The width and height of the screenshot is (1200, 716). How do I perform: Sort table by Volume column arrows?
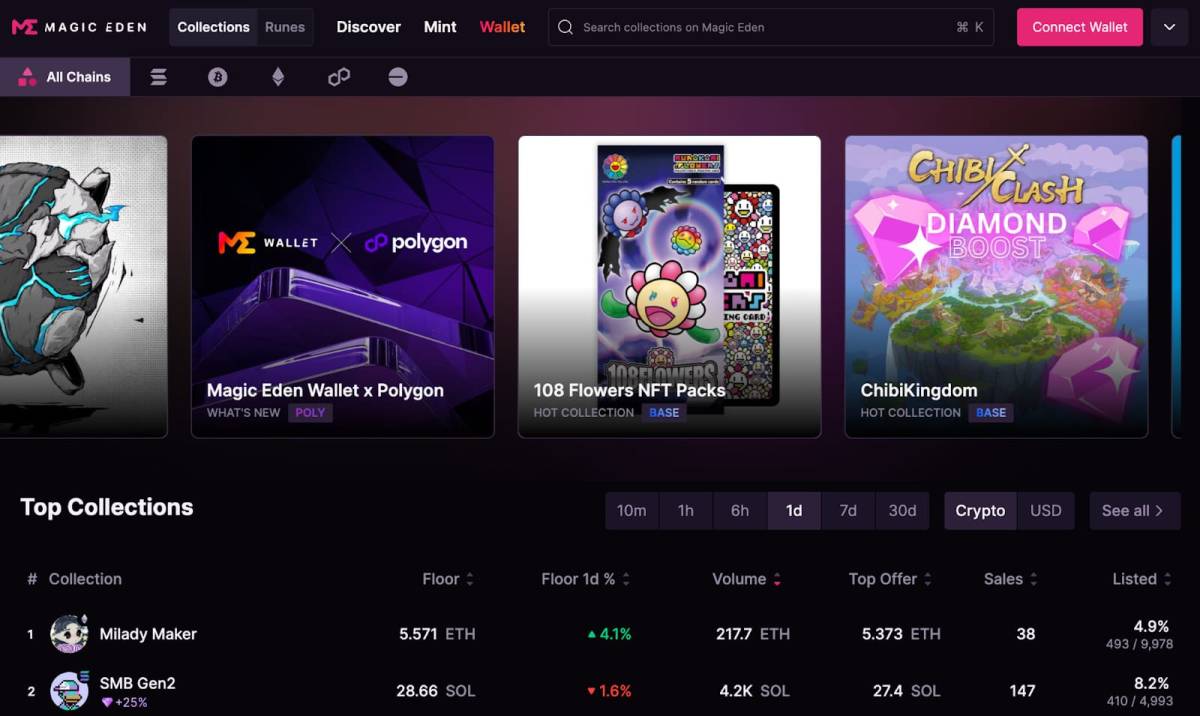pyautogui.click(x=777, y=579)
